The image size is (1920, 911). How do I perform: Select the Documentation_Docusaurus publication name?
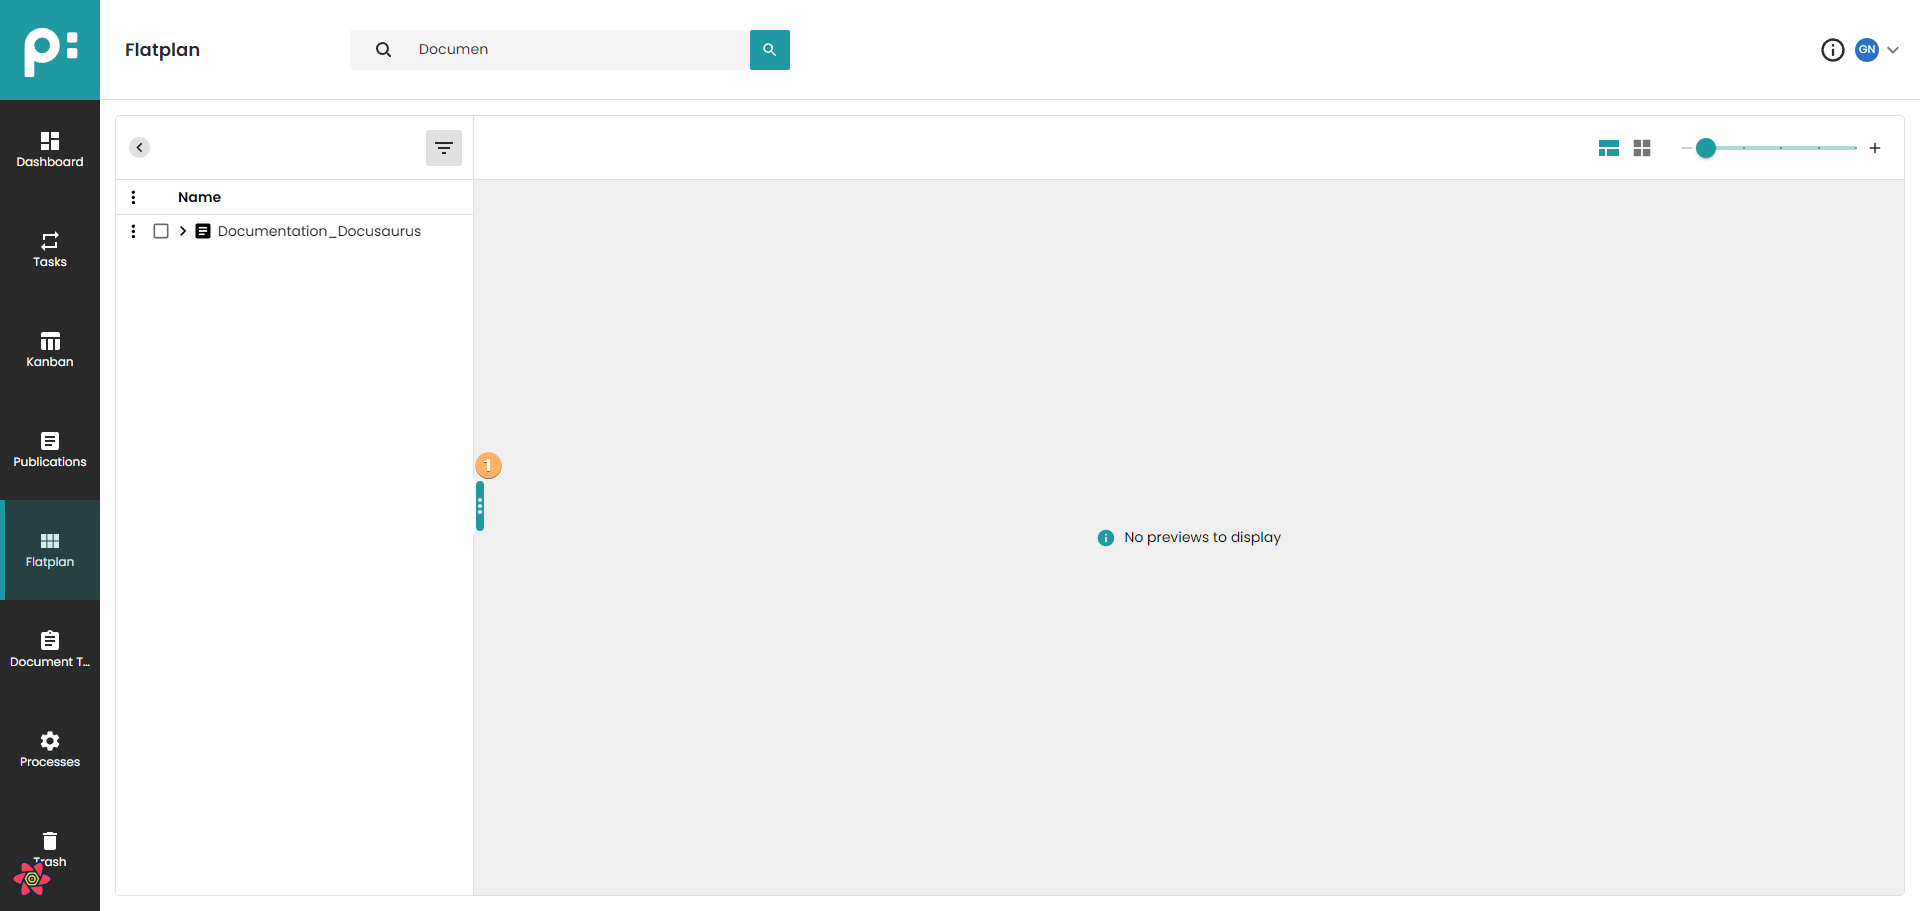(319, 231)
